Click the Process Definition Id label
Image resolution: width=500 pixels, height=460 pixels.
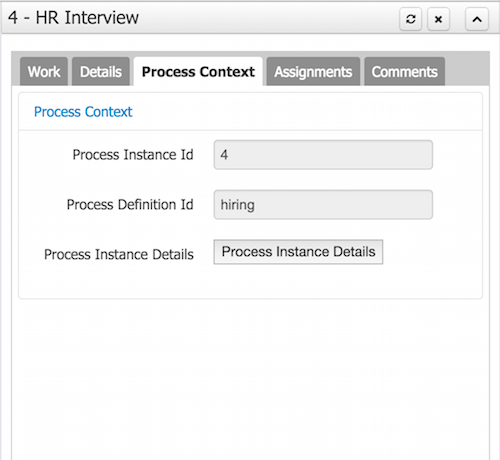click(130, 205)
